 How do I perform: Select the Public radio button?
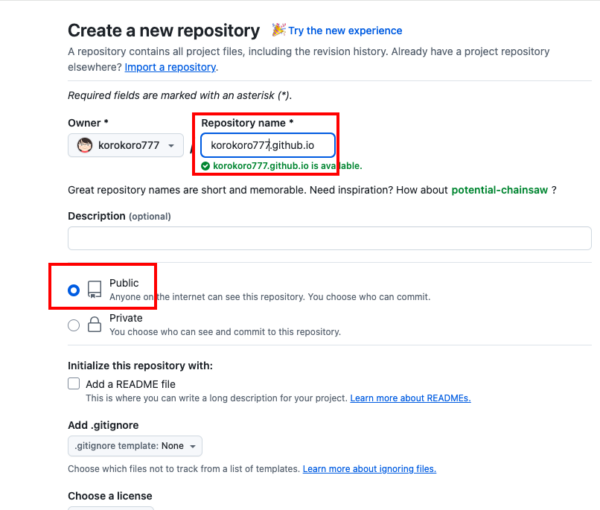tap(73, 290)
